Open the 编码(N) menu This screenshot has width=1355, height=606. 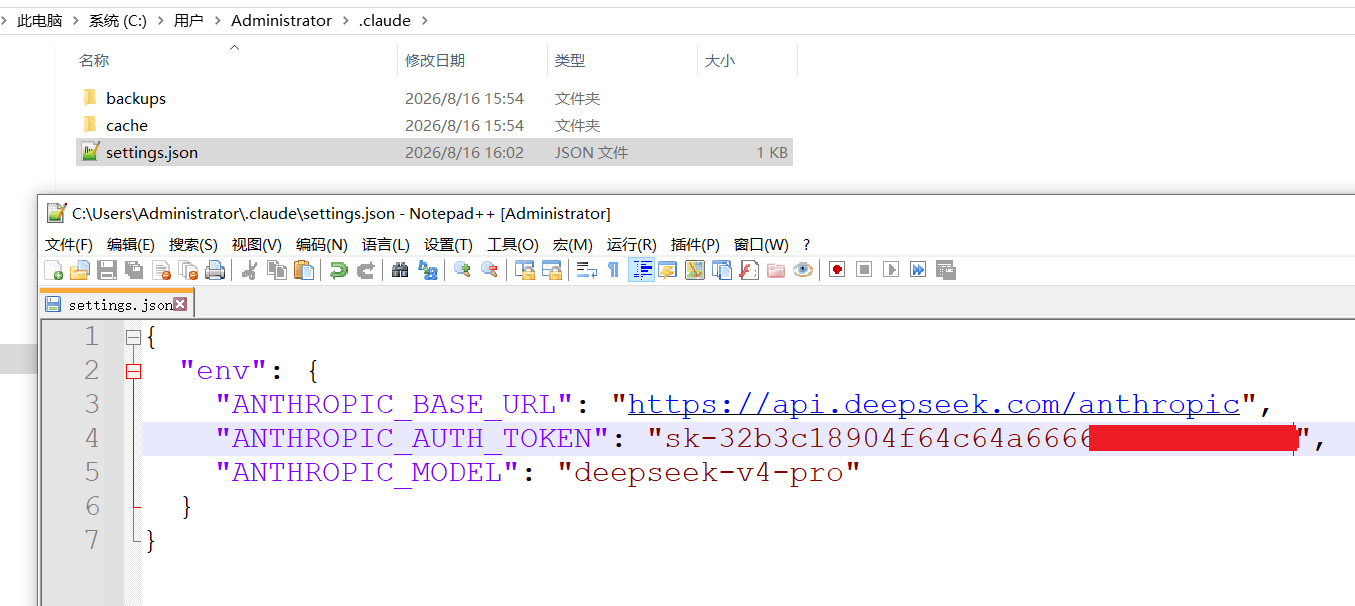[322, 244]
